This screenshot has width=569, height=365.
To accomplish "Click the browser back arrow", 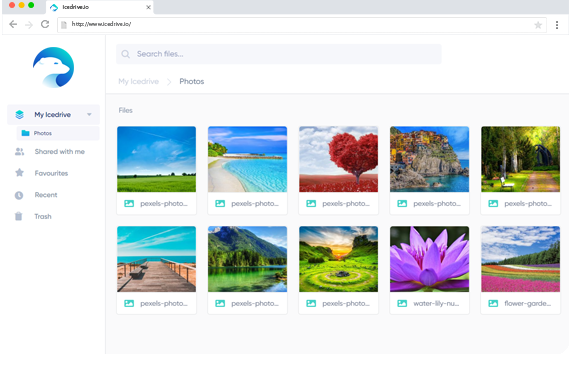I will [13, 24].
